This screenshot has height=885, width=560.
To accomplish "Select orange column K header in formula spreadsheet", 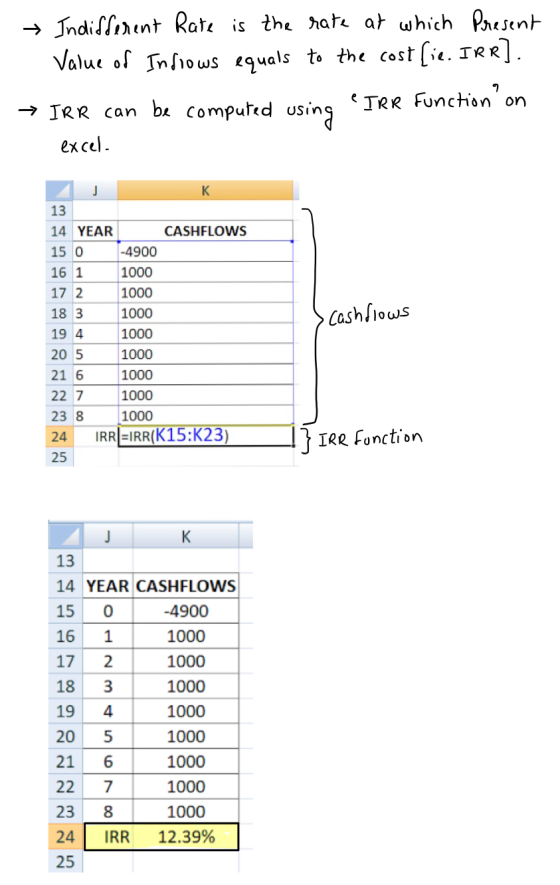I will pyautogui.click(x=205, y=190).
